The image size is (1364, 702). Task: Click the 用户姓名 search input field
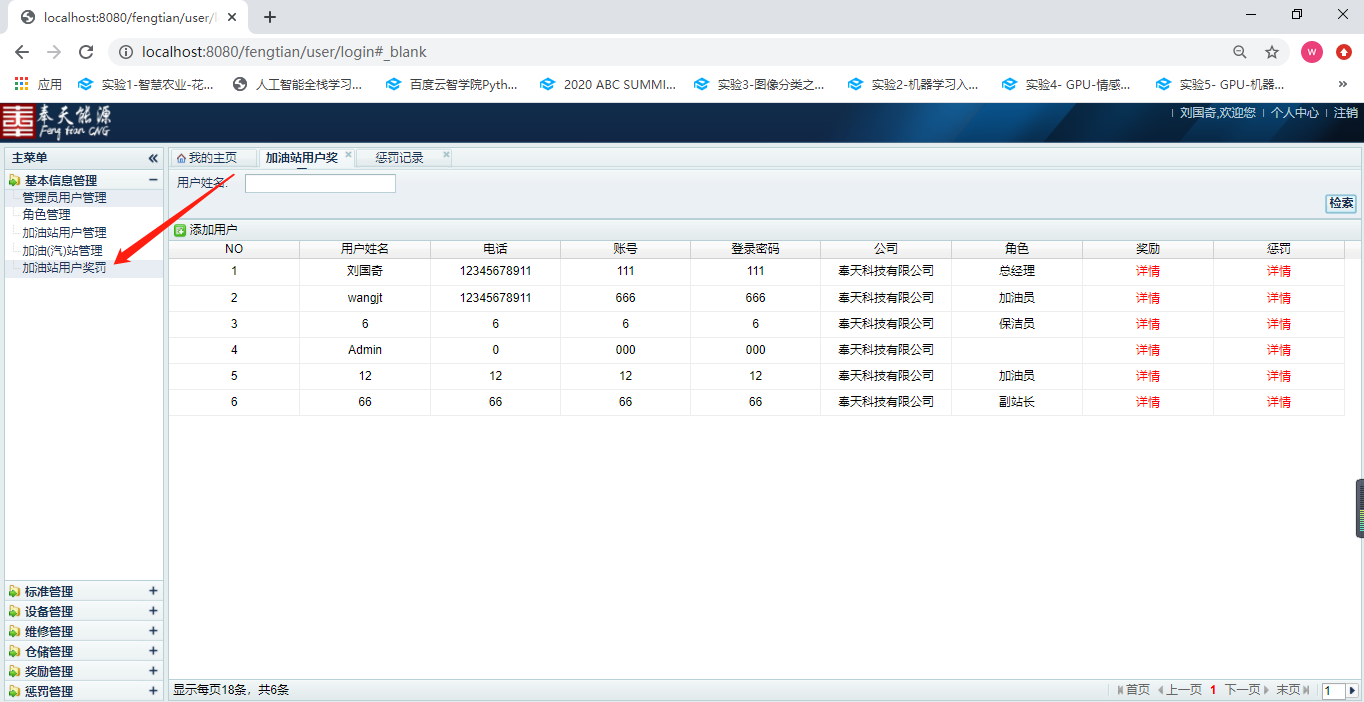[320, 184]
